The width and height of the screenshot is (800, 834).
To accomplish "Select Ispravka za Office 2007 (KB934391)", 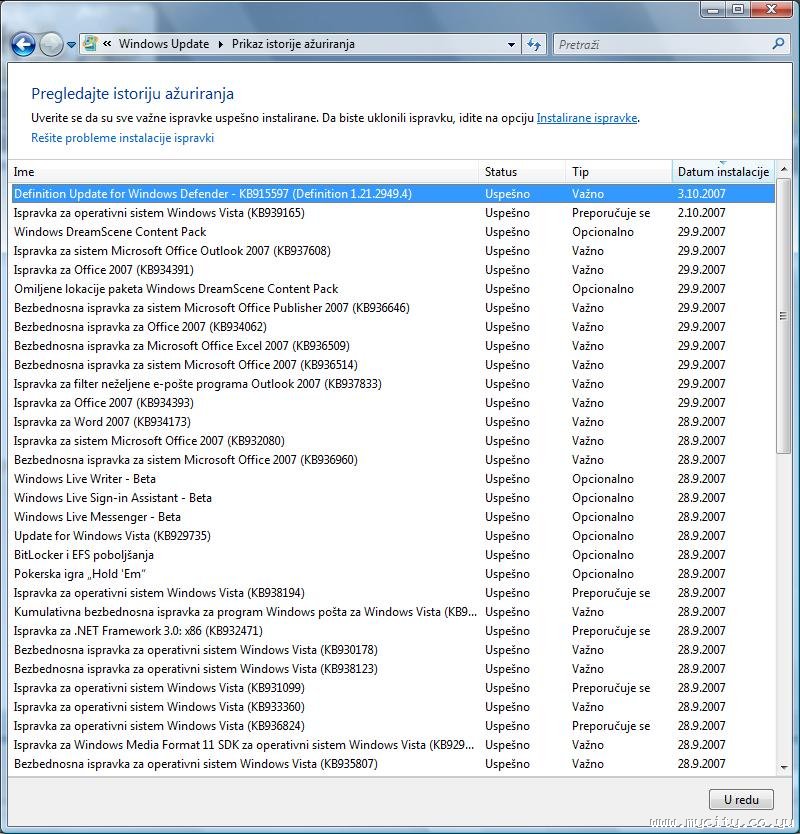I will 393,270.
